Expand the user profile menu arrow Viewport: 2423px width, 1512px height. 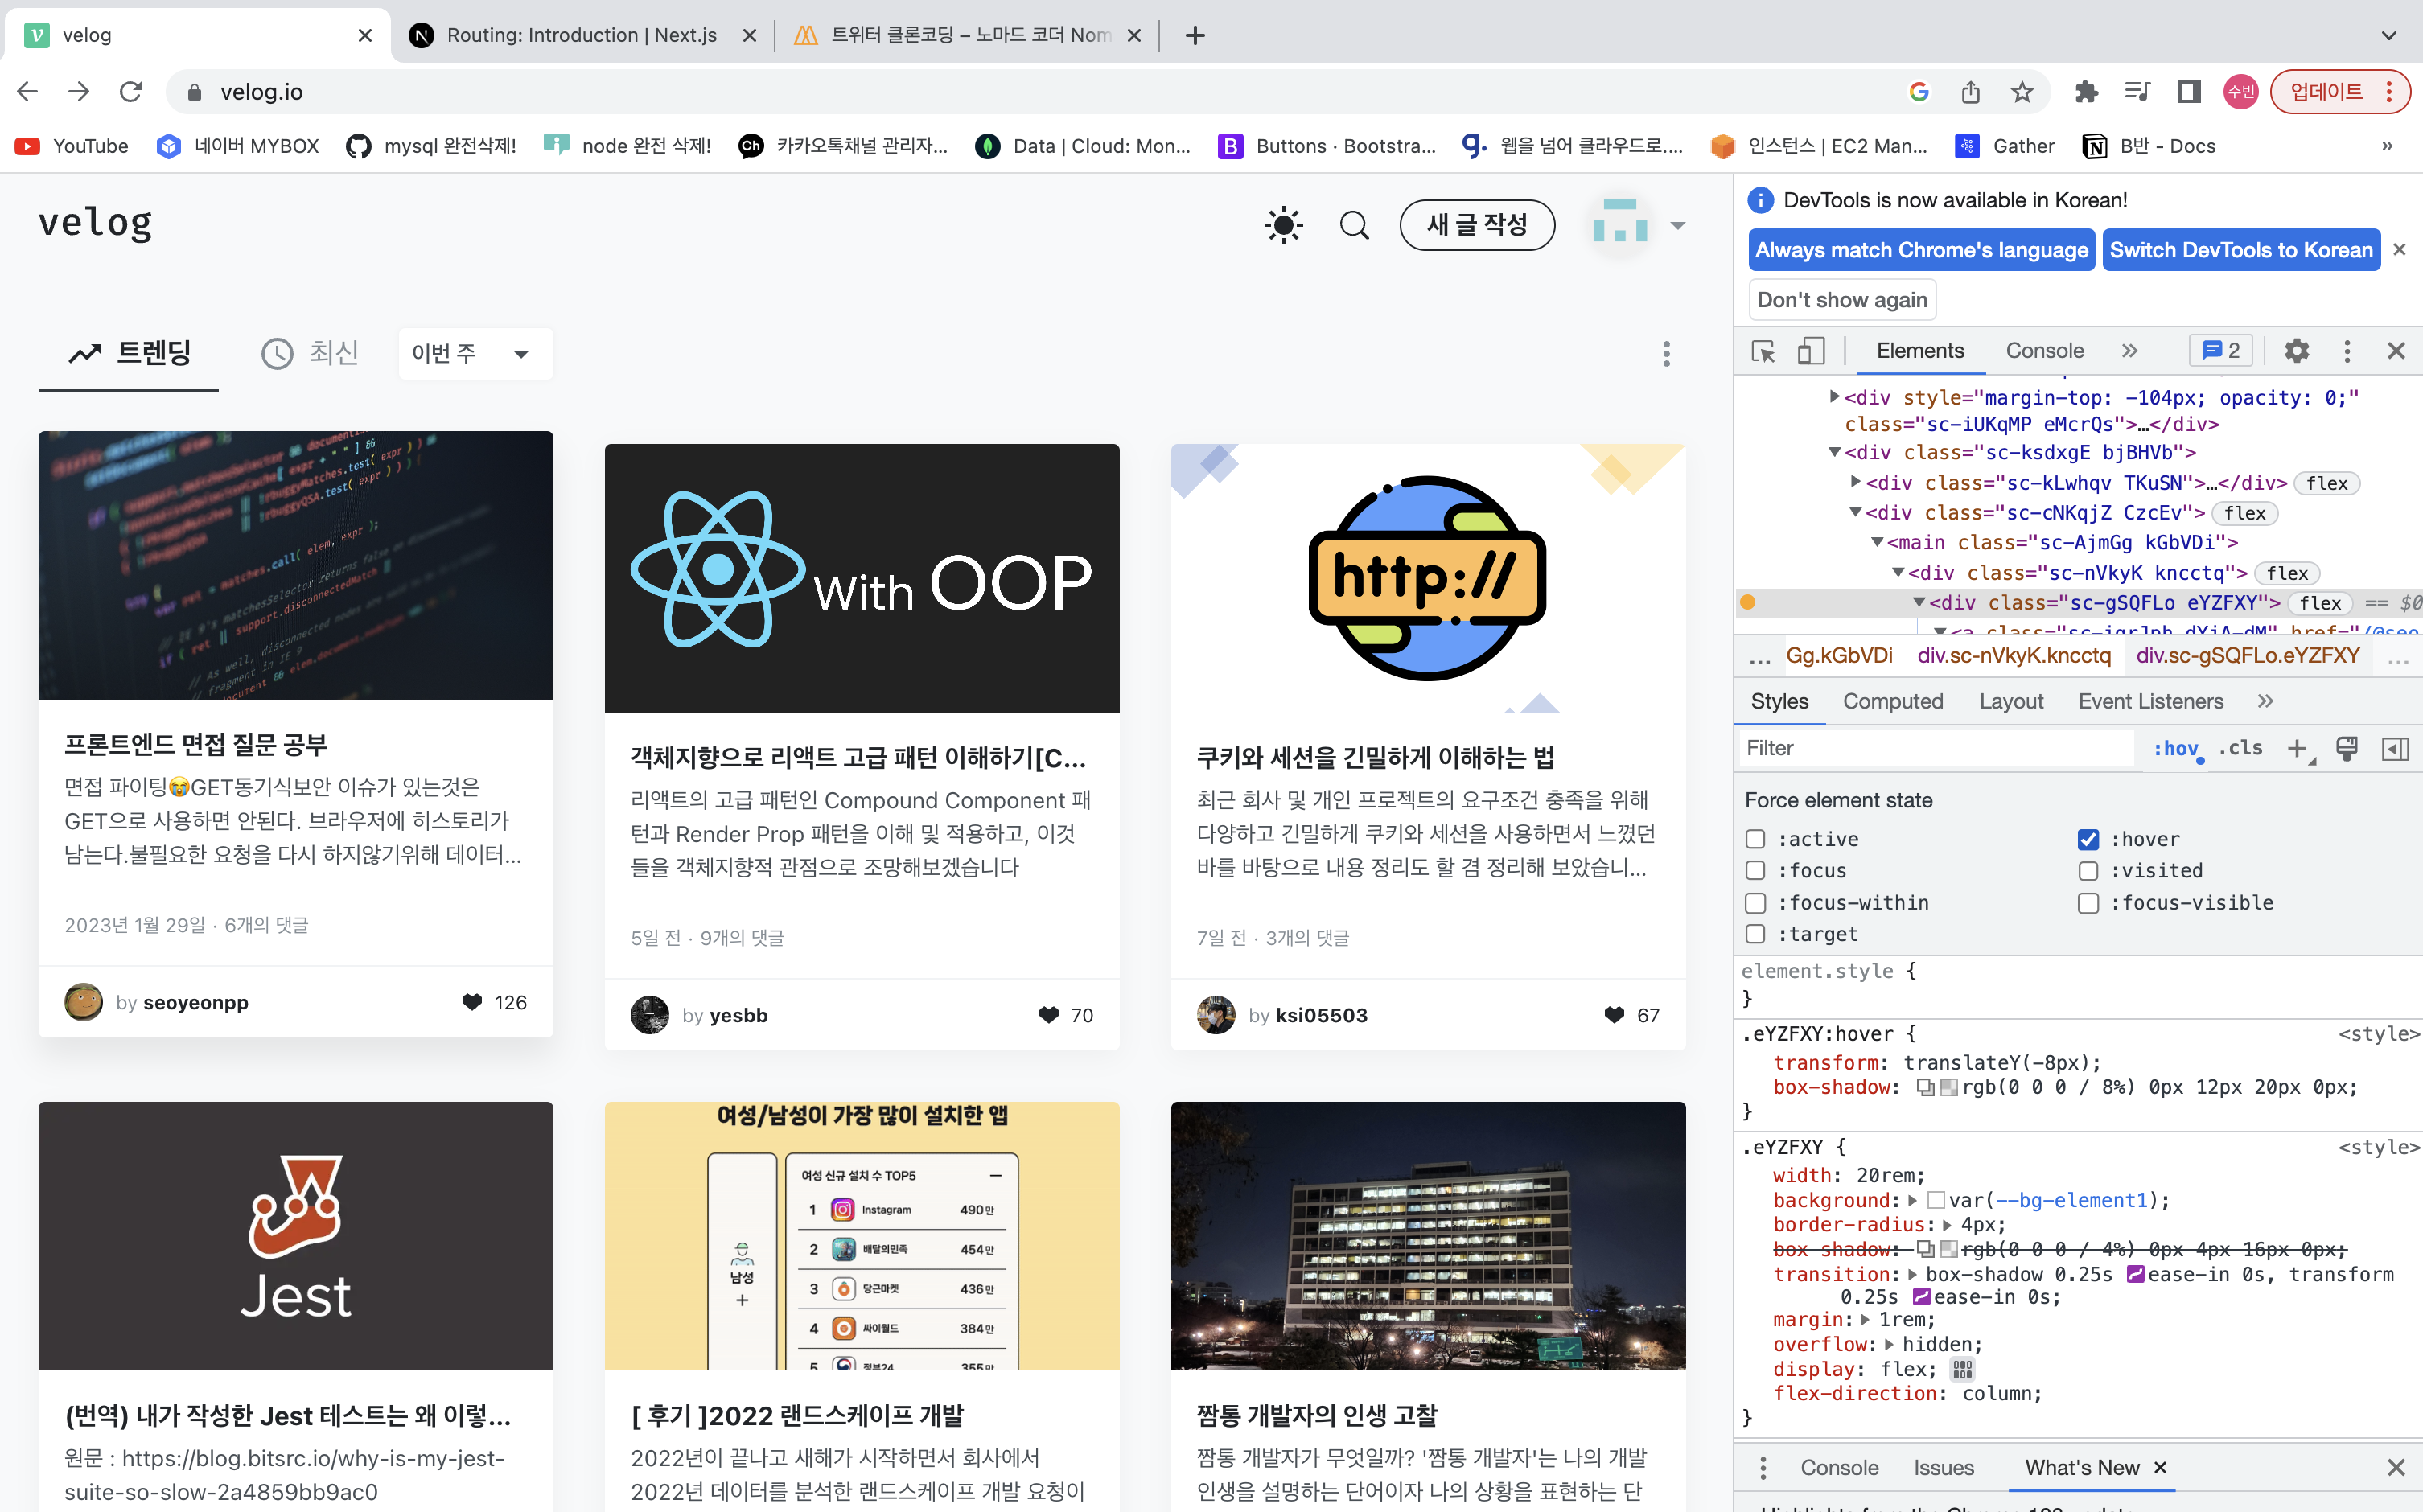(1678, 225)
